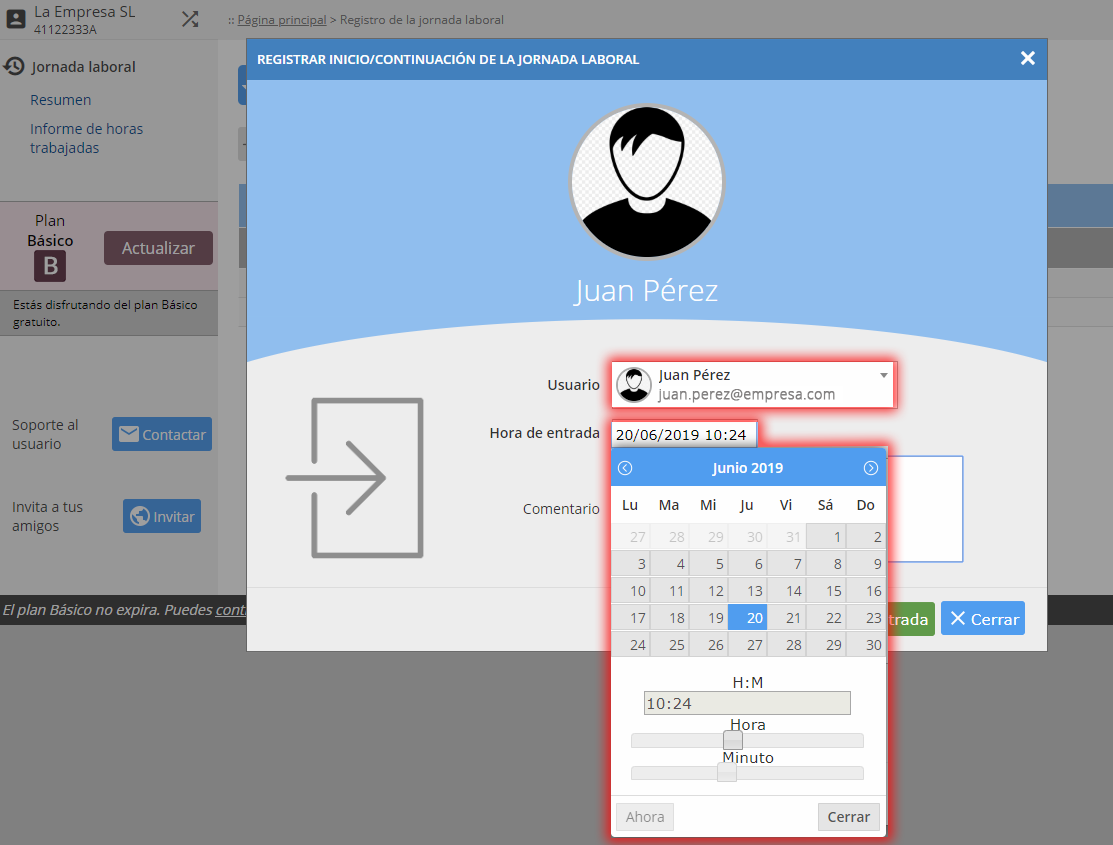Image resolution: width=1113 pixels, height=845 pixels.
Task: Select day 29 in the bottom calendar row
Action: (826, 645)
